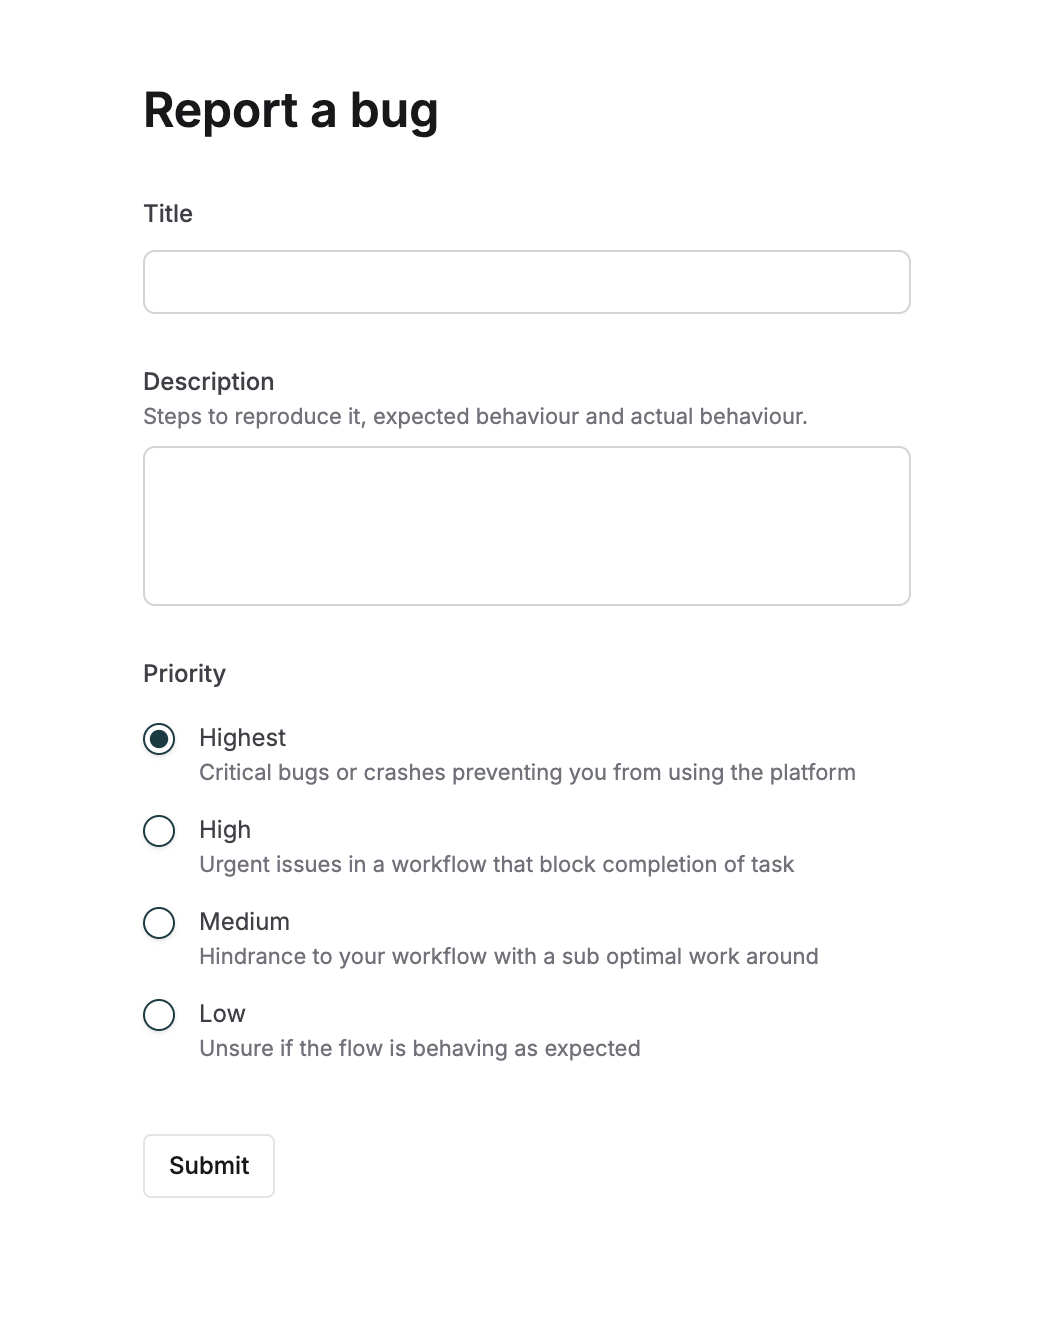Click the High option label text
The image size is (1062, 1330).
click(x=224, y=829)
